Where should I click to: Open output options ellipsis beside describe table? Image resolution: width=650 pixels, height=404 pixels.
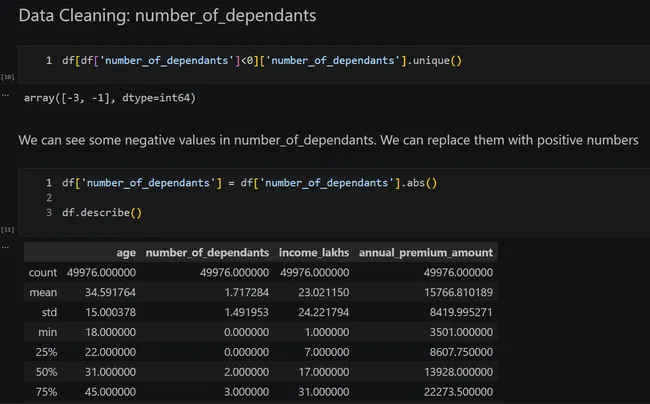pyautogui.click(x=5, y=247)
